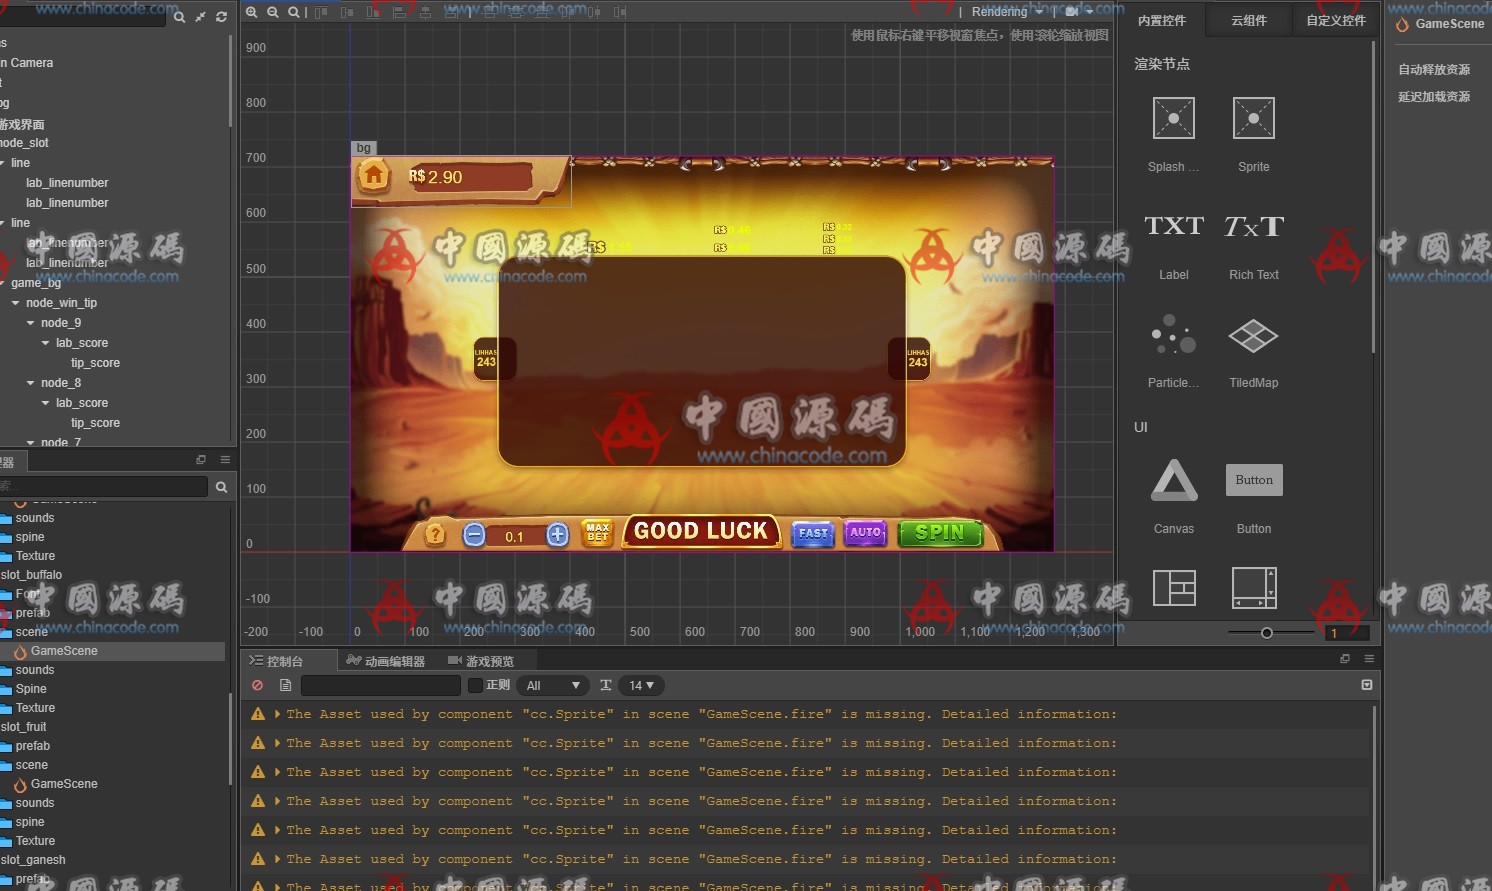
Task: Pick the Label TXT node icon
Action: (1173, 227)
